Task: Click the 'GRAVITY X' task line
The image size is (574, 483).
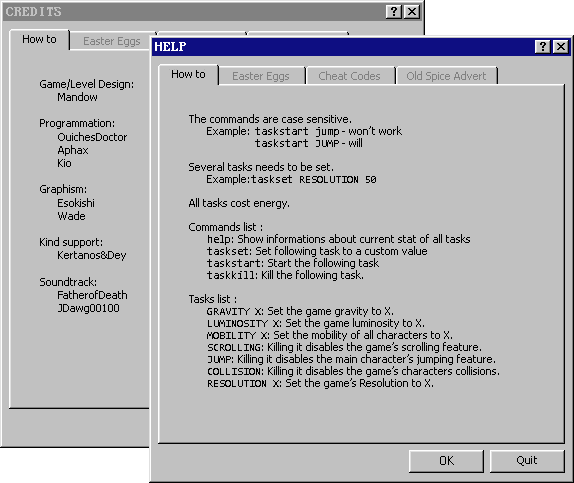Action: tap(300, 311)
